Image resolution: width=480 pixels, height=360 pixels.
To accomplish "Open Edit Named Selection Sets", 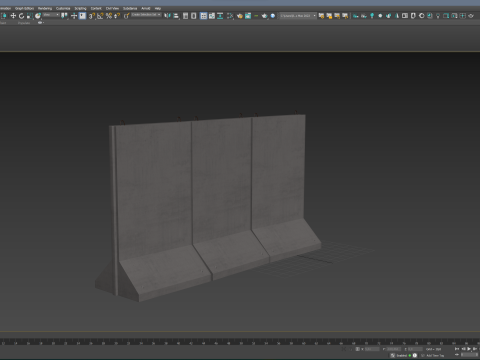I will (126, 16).
